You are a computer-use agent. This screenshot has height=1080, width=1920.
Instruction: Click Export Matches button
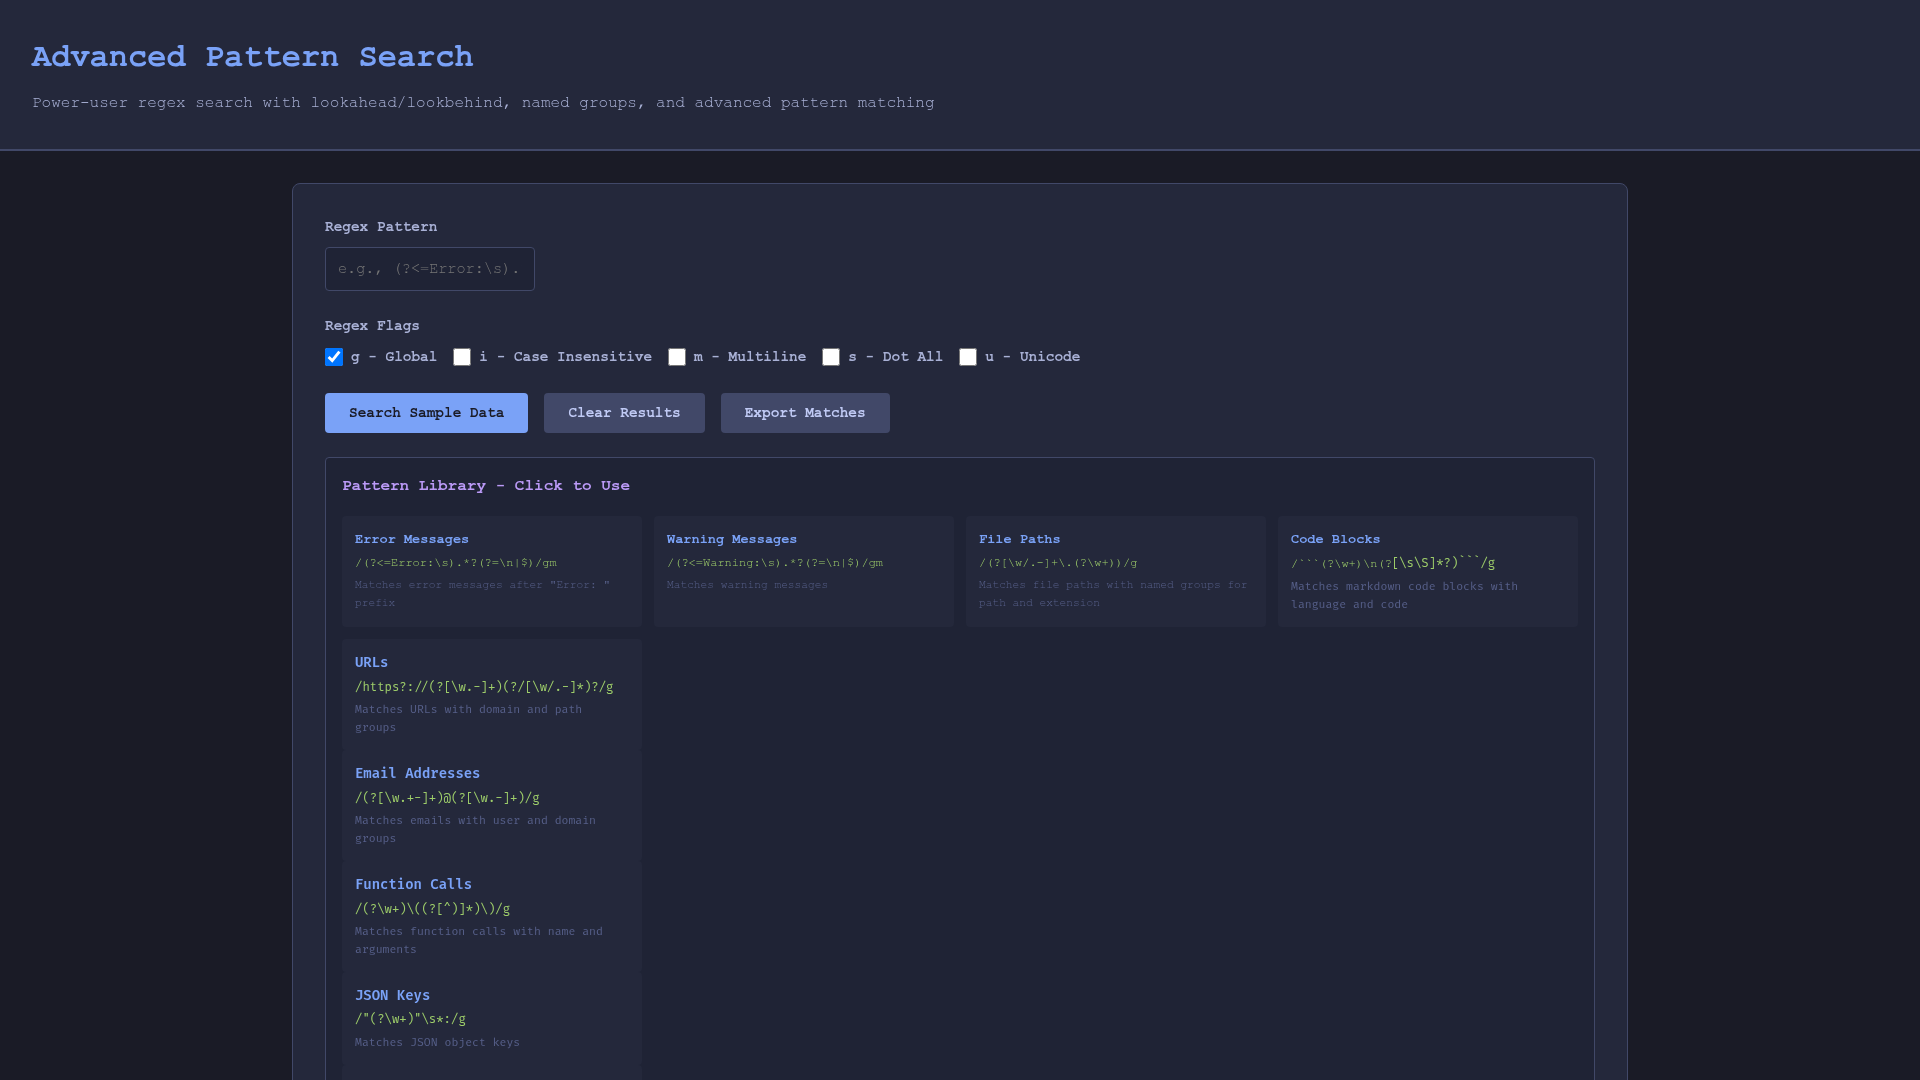804,413
